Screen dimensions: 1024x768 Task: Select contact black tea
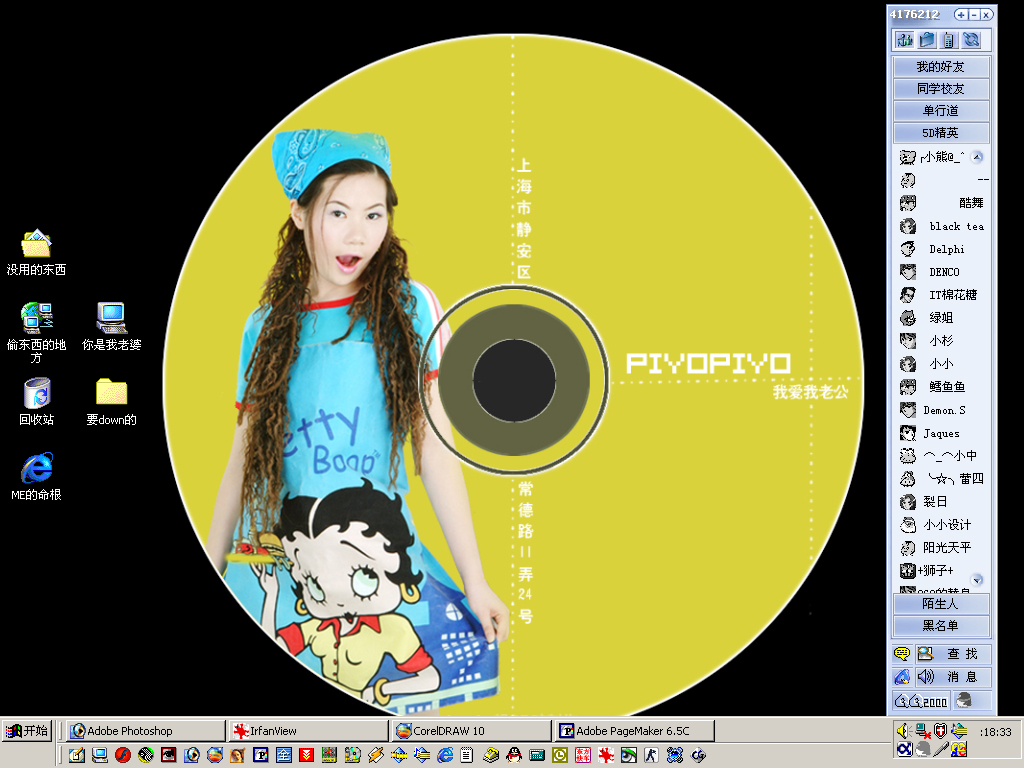[x=941, y=226]
